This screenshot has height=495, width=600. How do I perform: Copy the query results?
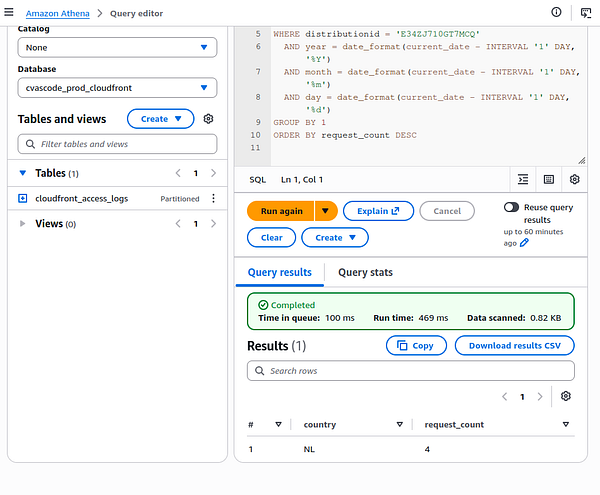point(416,345)
